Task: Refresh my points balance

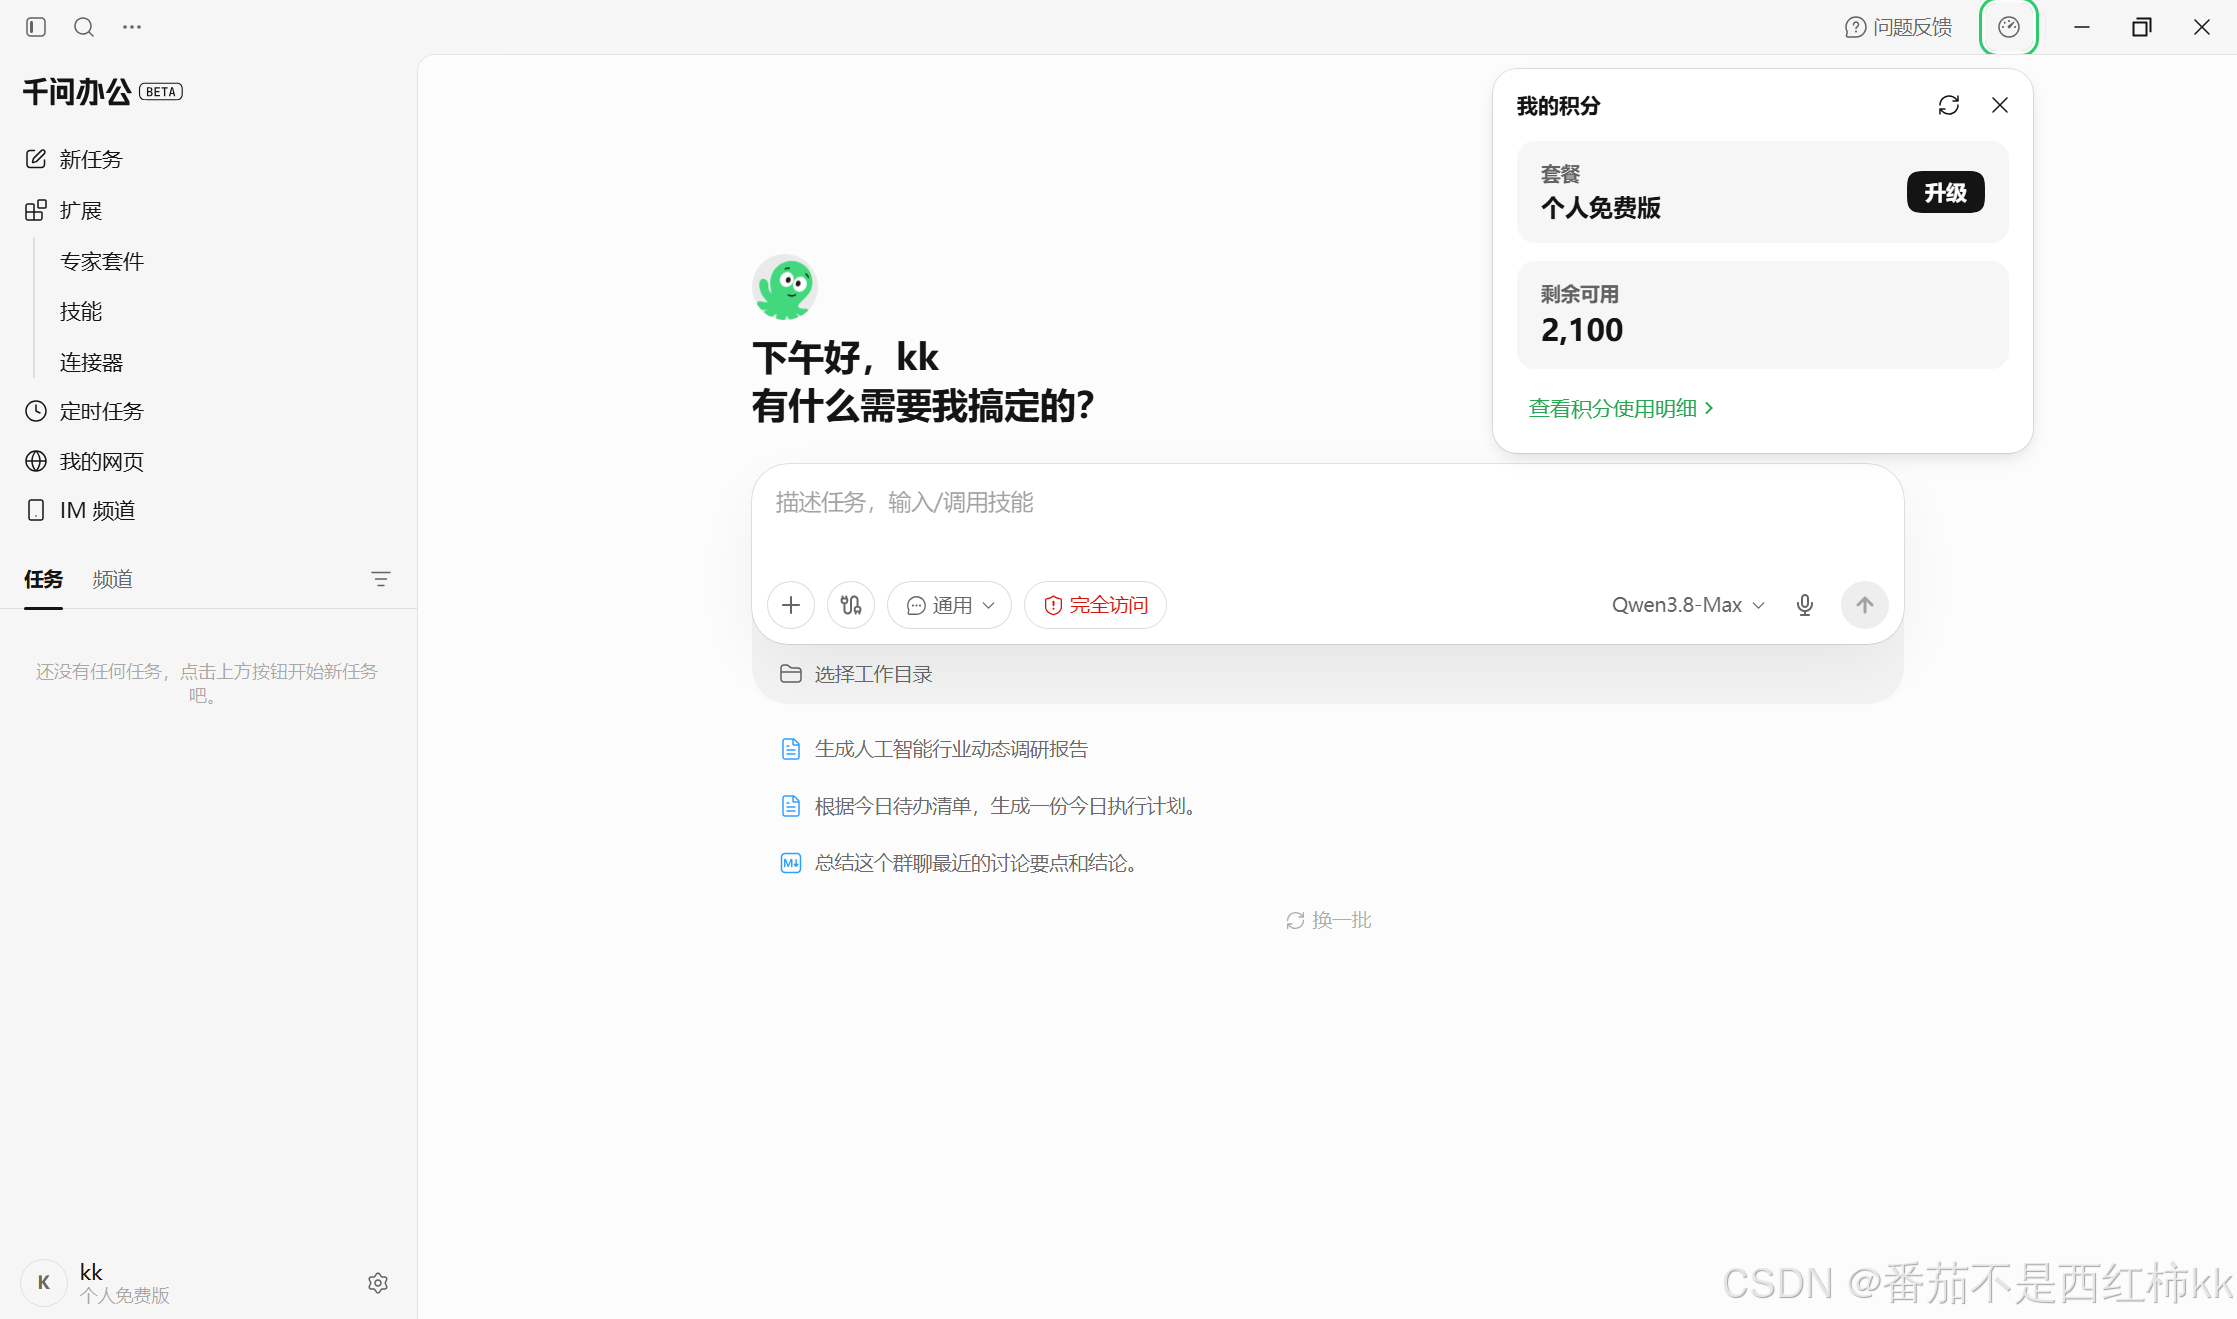Action: pos(1949,105)
